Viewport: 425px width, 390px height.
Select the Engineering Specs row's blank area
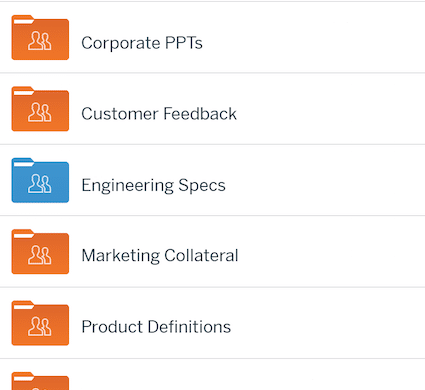click(325, 180)
